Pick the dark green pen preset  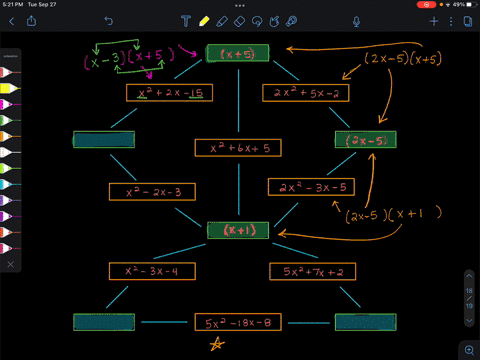(x=10, y=120)
